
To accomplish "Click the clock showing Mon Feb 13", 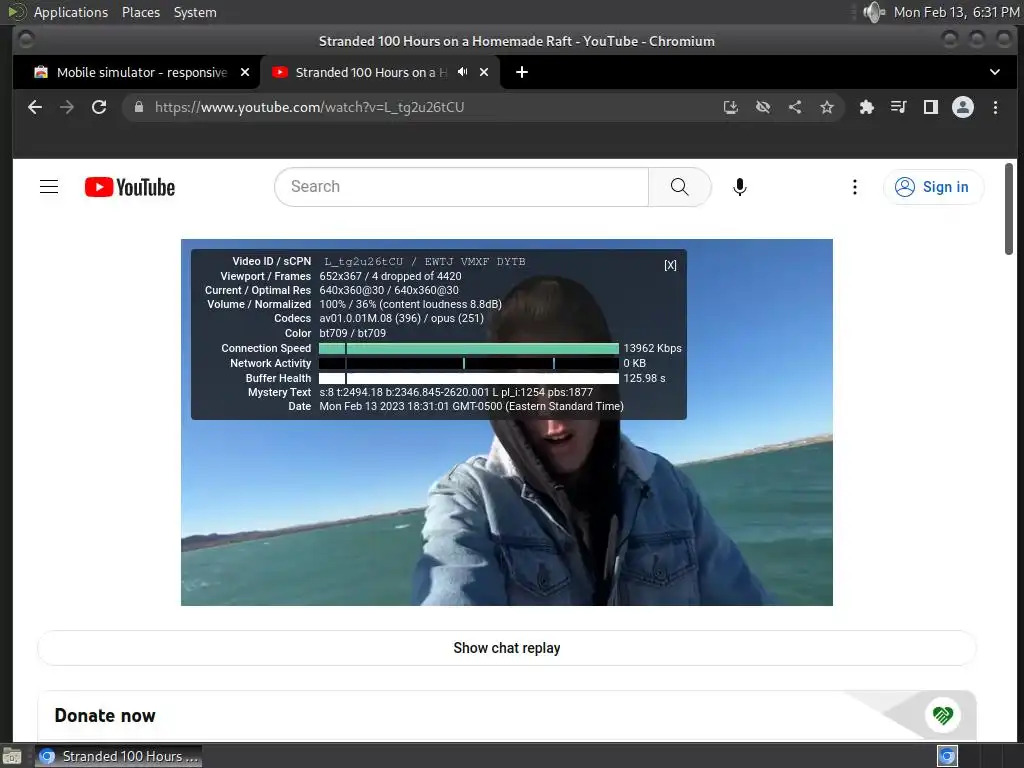I will pyautogui.click(x=956, y=12).
